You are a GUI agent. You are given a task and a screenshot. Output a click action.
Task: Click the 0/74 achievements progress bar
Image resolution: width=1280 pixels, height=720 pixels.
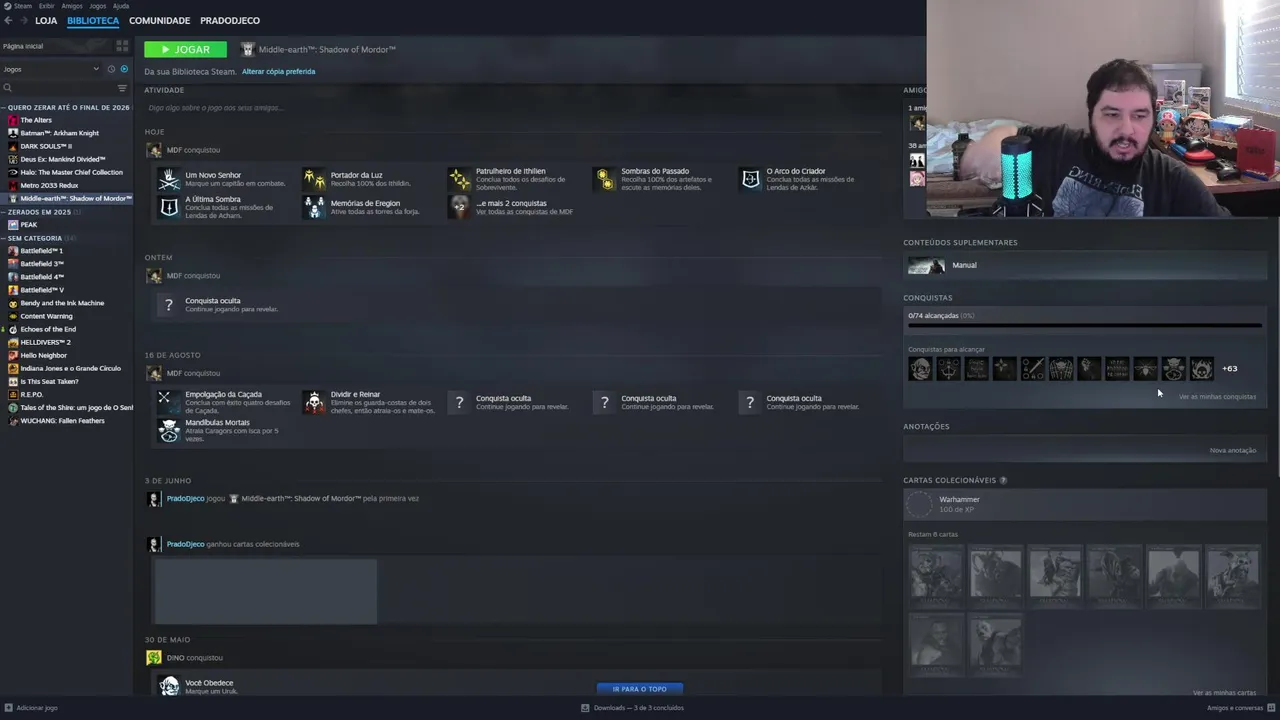1085,325
